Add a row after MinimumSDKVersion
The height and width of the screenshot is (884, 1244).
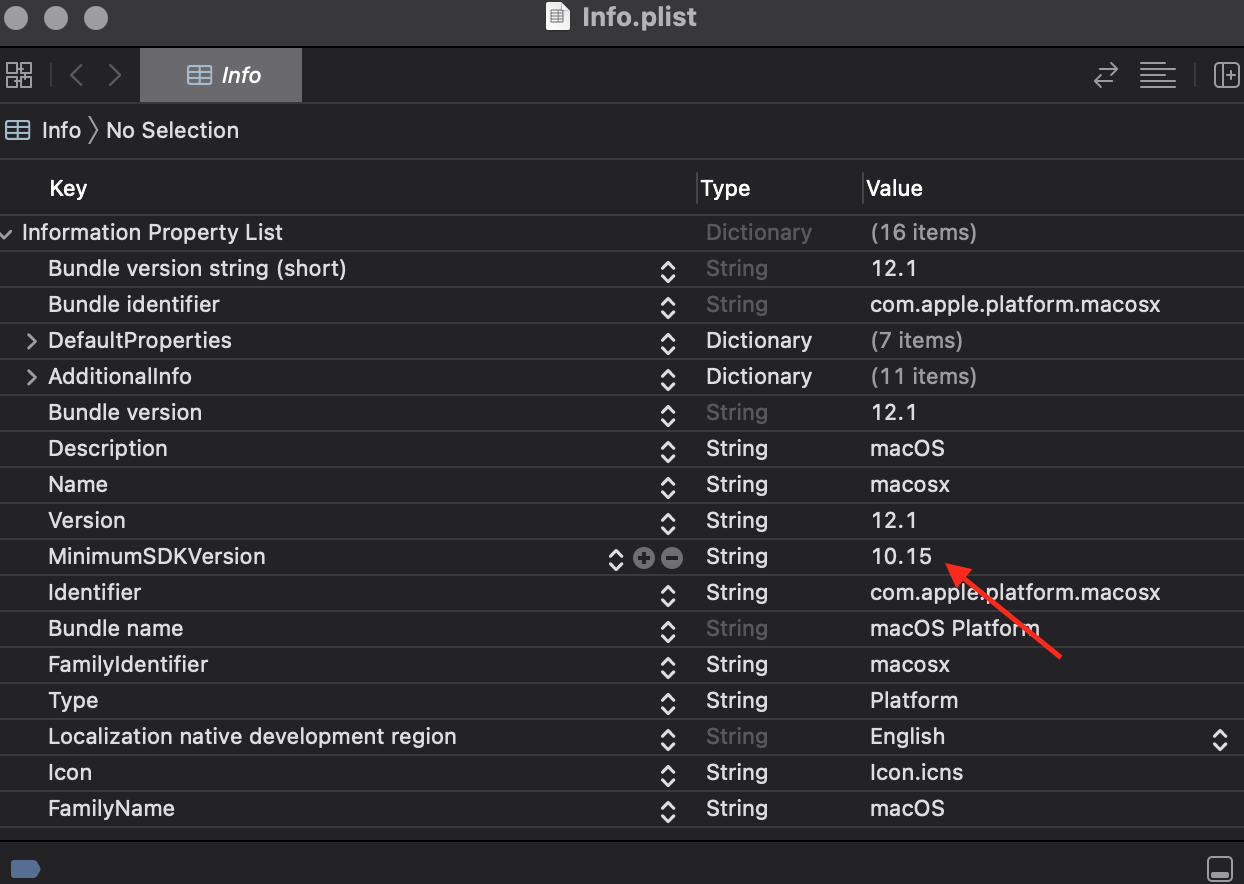pyautogui.click(x=644, y=558)
